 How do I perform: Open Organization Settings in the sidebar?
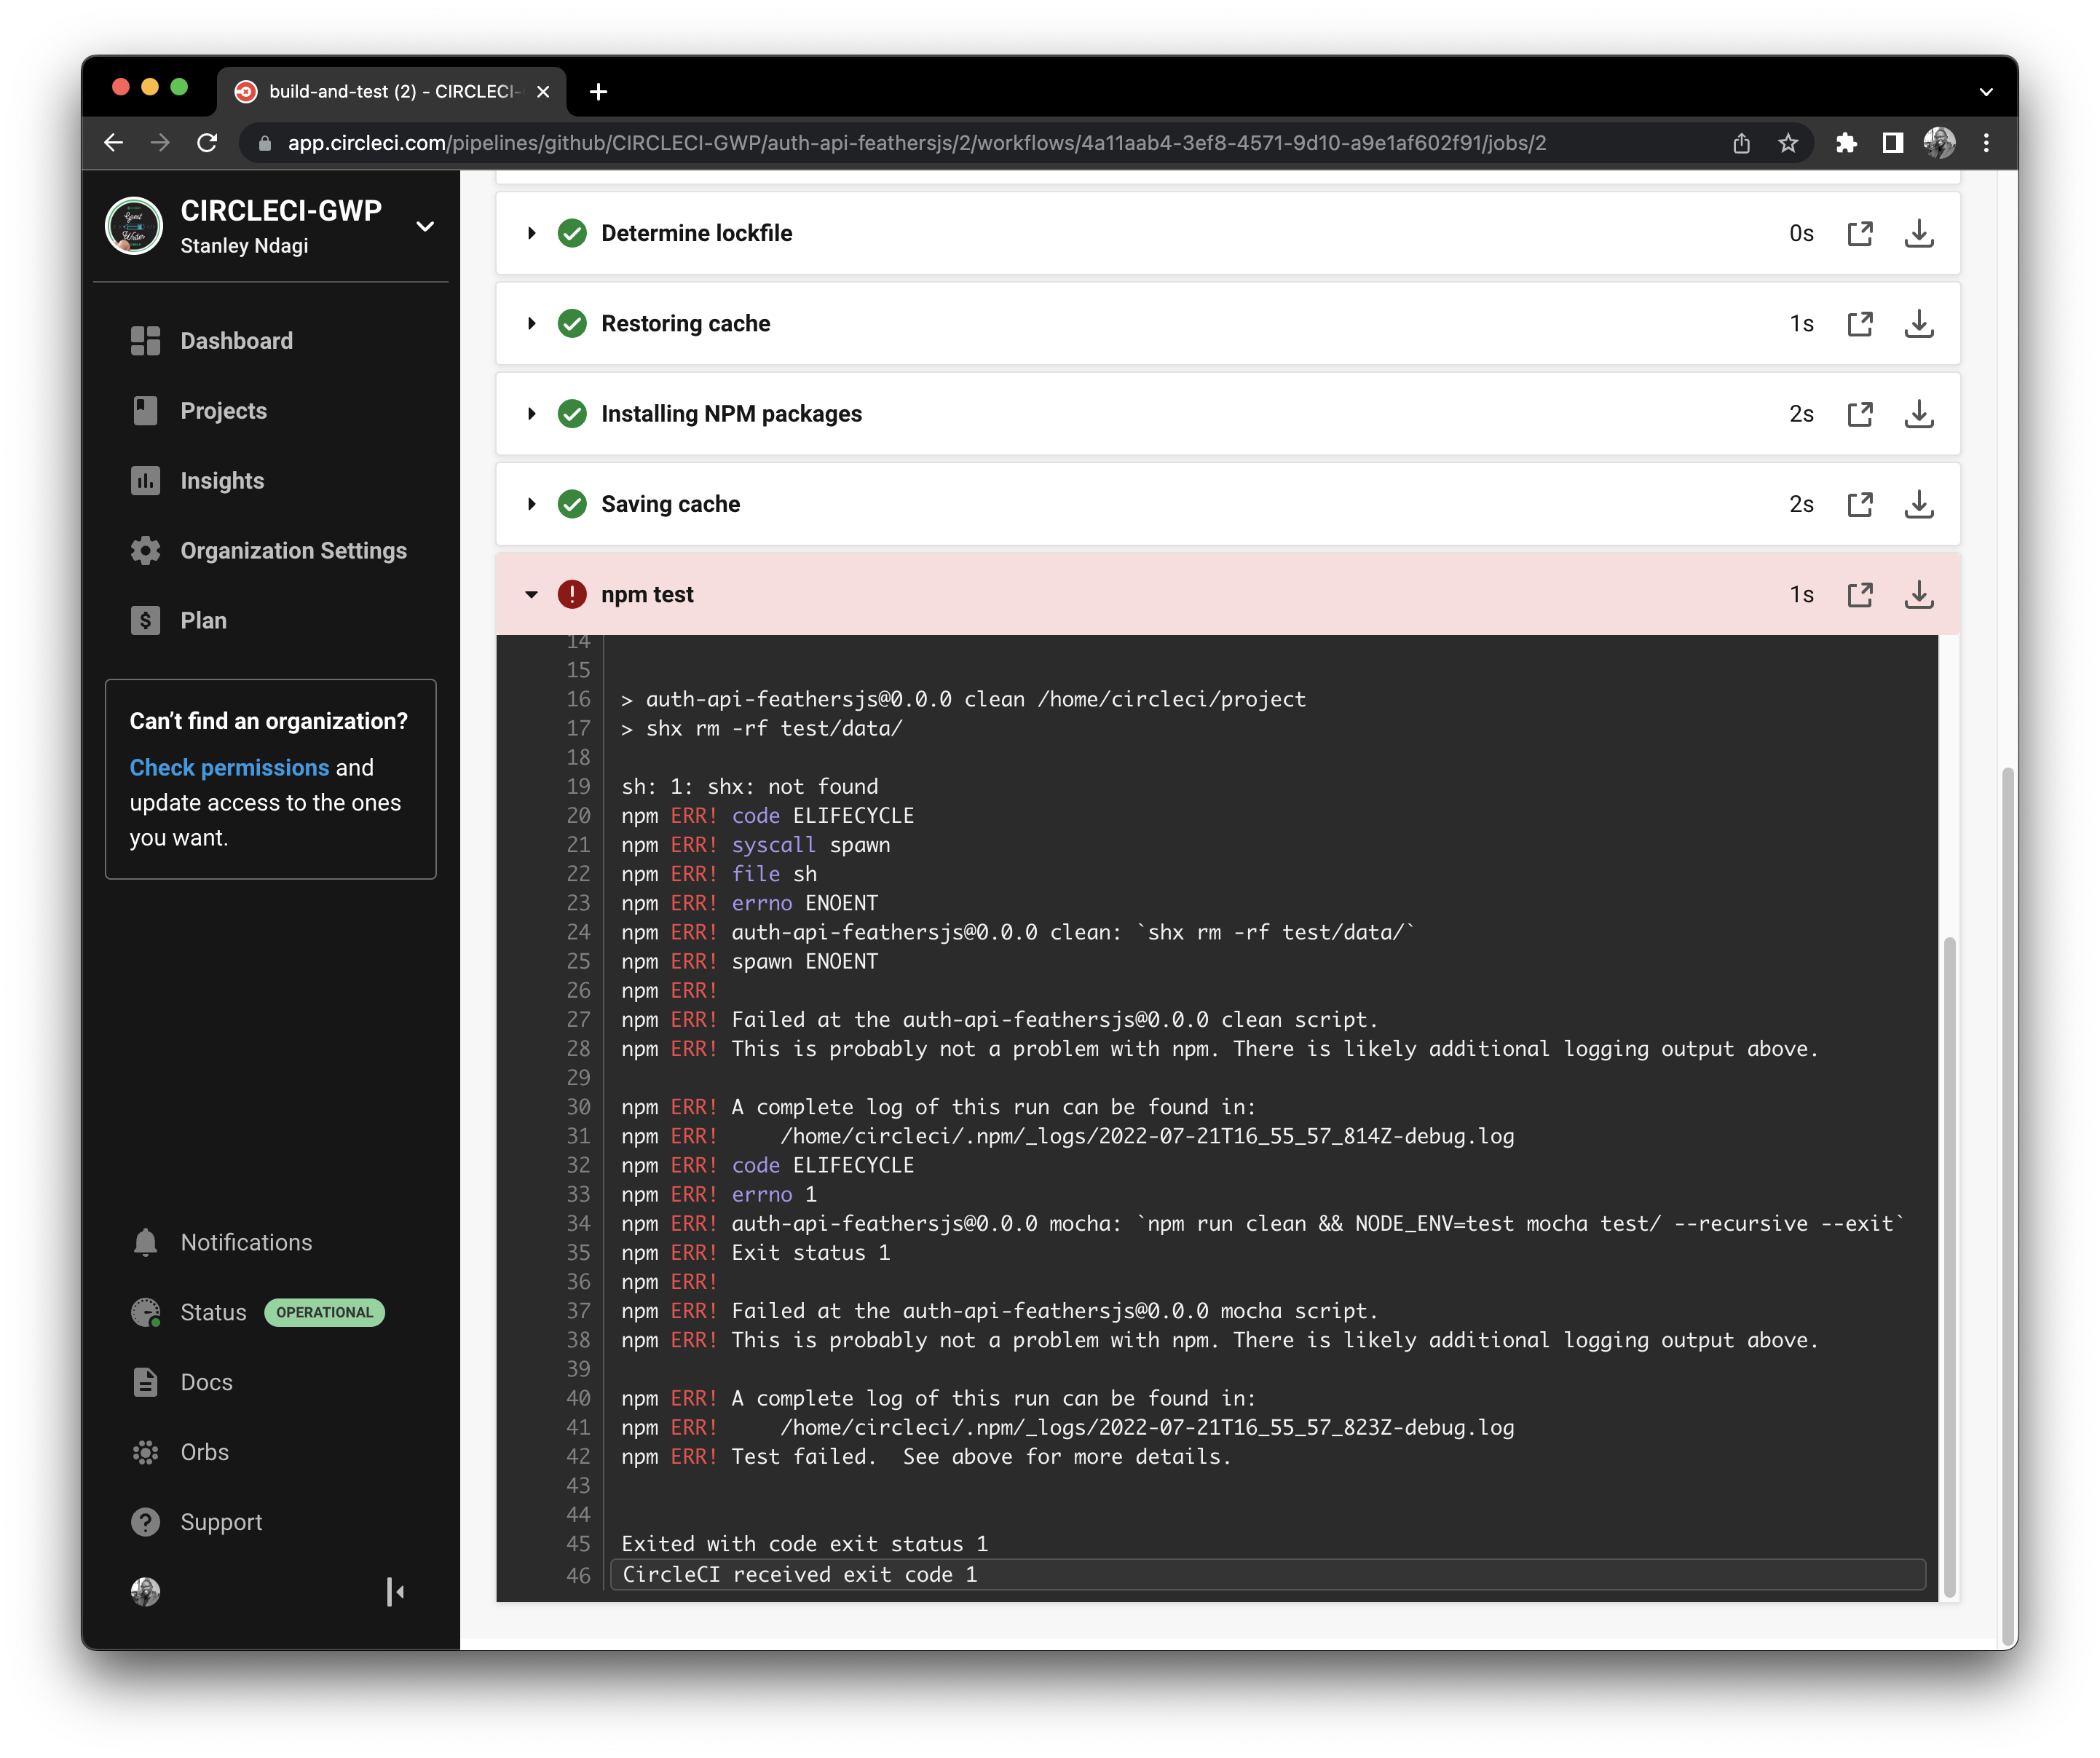click(x=293, y=551)
